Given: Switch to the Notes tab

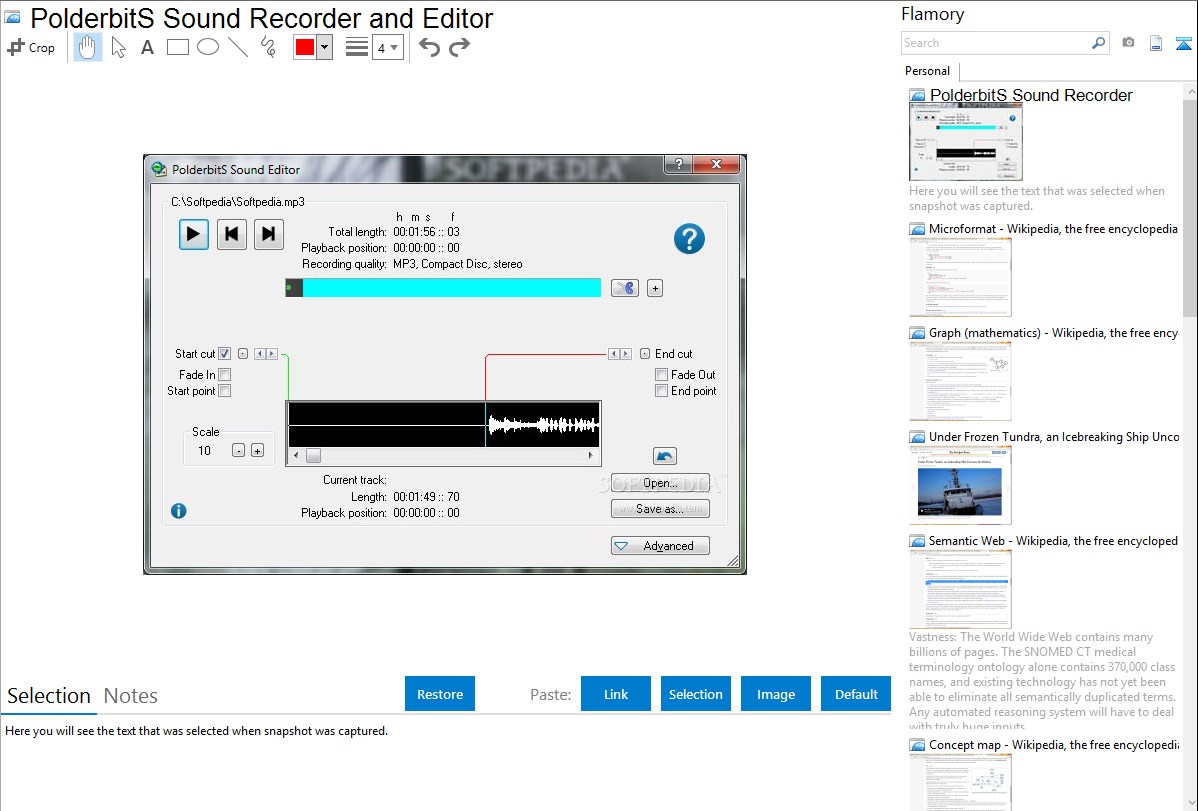Looking at the screenshot, I should click(x=131, y=696).
